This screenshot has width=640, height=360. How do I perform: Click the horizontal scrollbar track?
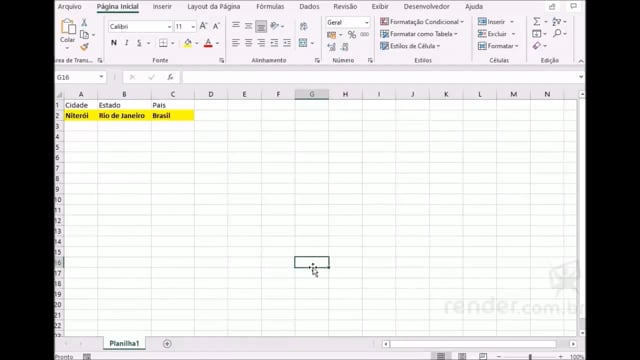(x=473, y=344)
